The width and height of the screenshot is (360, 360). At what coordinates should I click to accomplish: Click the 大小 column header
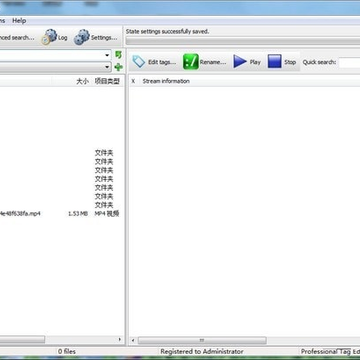(82, 81)
